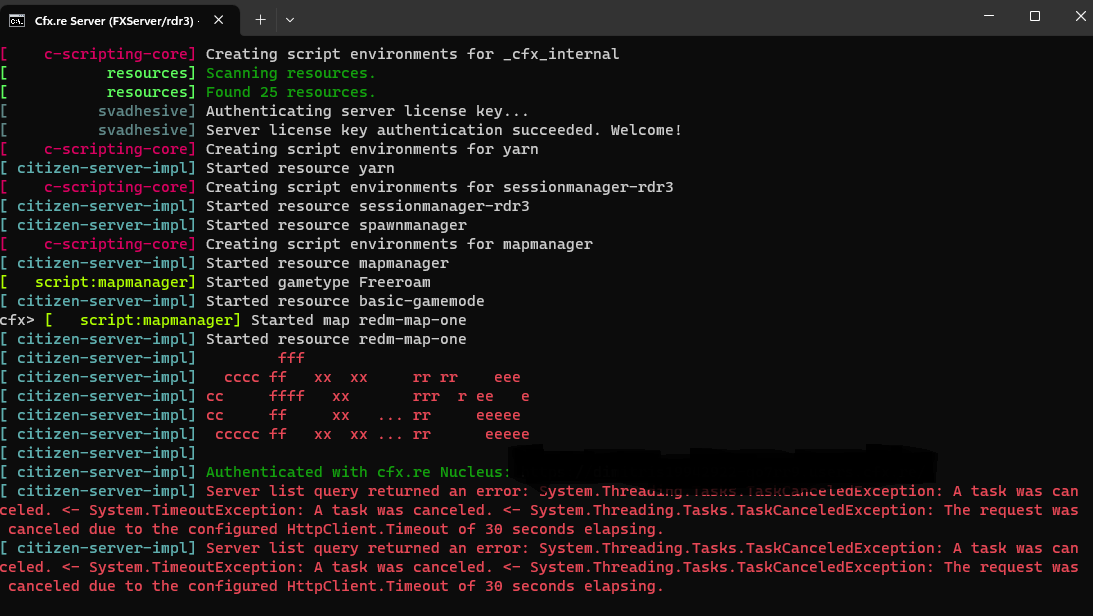1093x616 pixels.
Task: Minimize the terminal window
Action: (988, 16)
